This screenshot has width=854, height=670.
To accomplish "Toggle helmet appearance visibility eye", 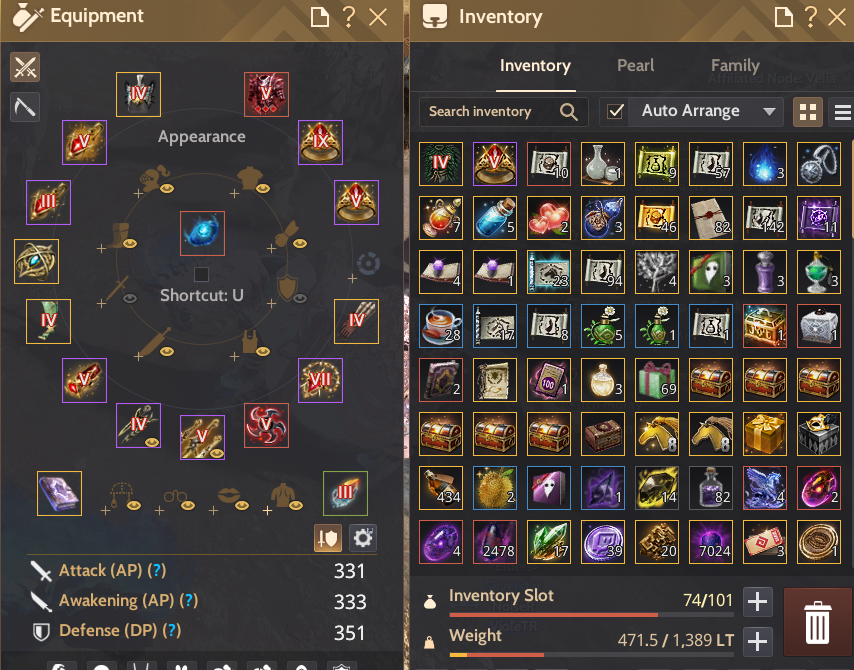I will click(167, 188).
